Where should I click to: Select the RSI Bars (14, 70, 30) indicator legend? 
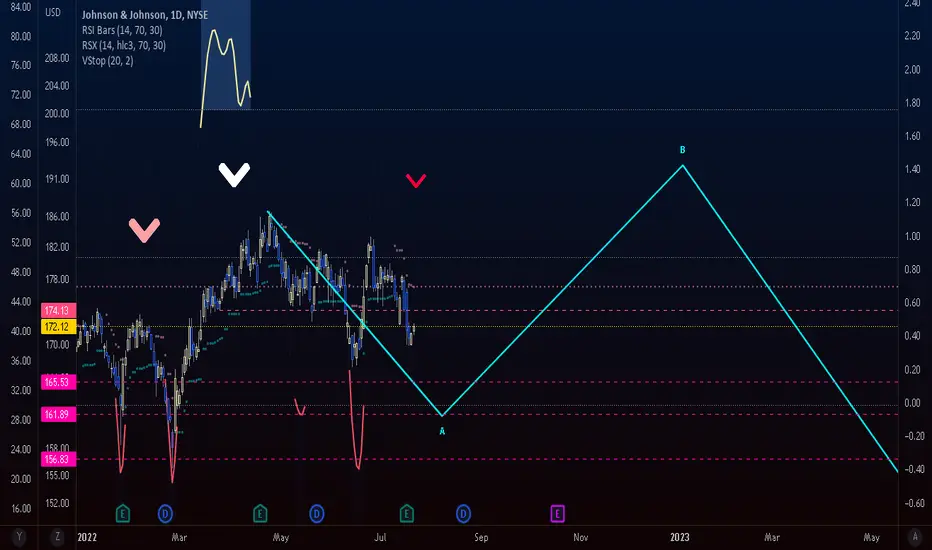[x=122, y=30]
